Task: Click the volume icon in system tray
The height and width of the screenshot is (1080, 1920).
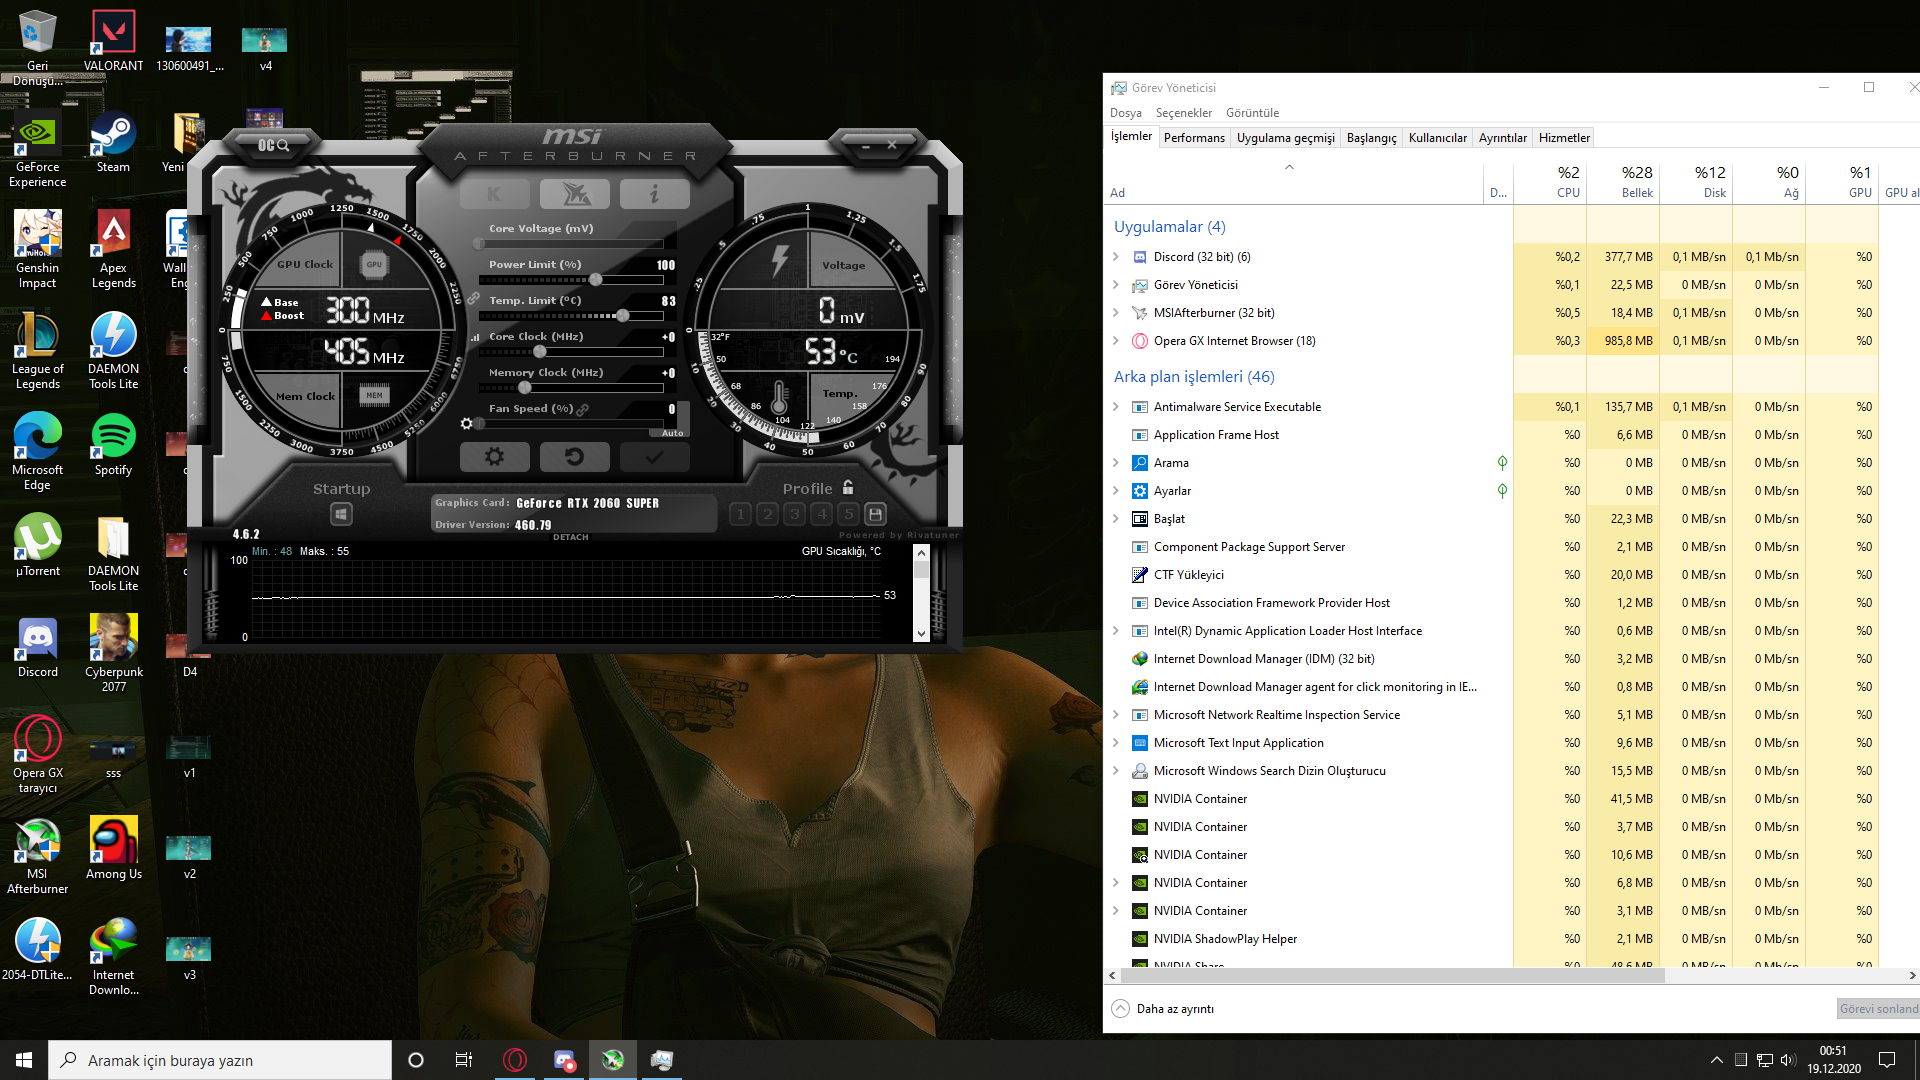Action: point(1788,1060)
